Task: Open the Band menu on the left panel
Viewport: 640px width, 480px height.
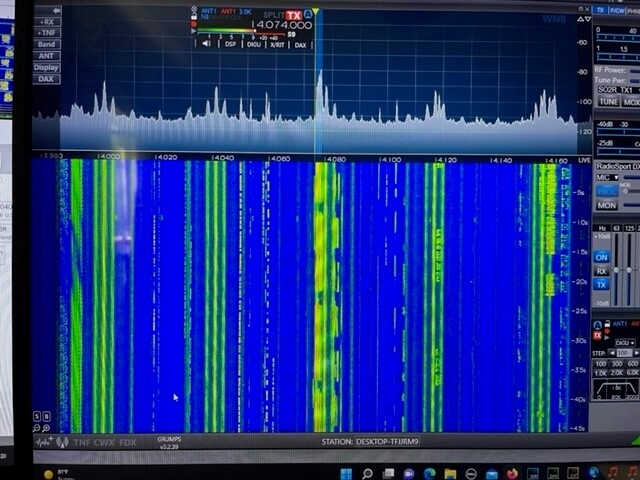Action: click(46, 44)
